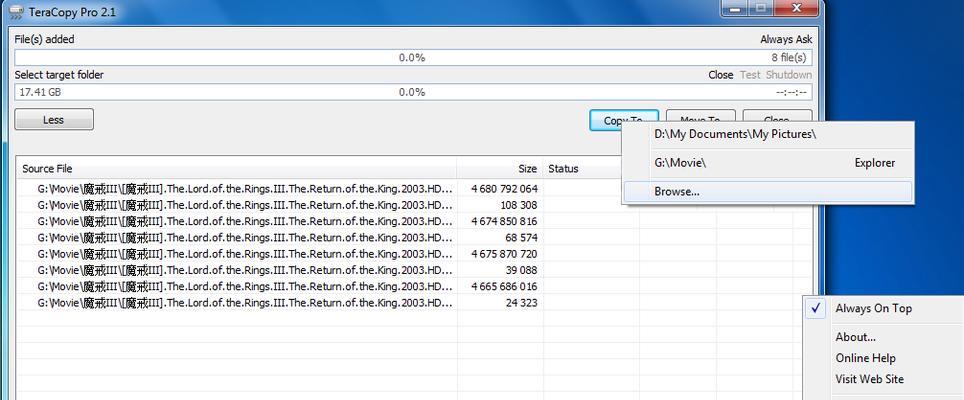The width and height of the screenshot is (964, 400).
Task: Select file row with size 24 323
Action: [415, 302]
